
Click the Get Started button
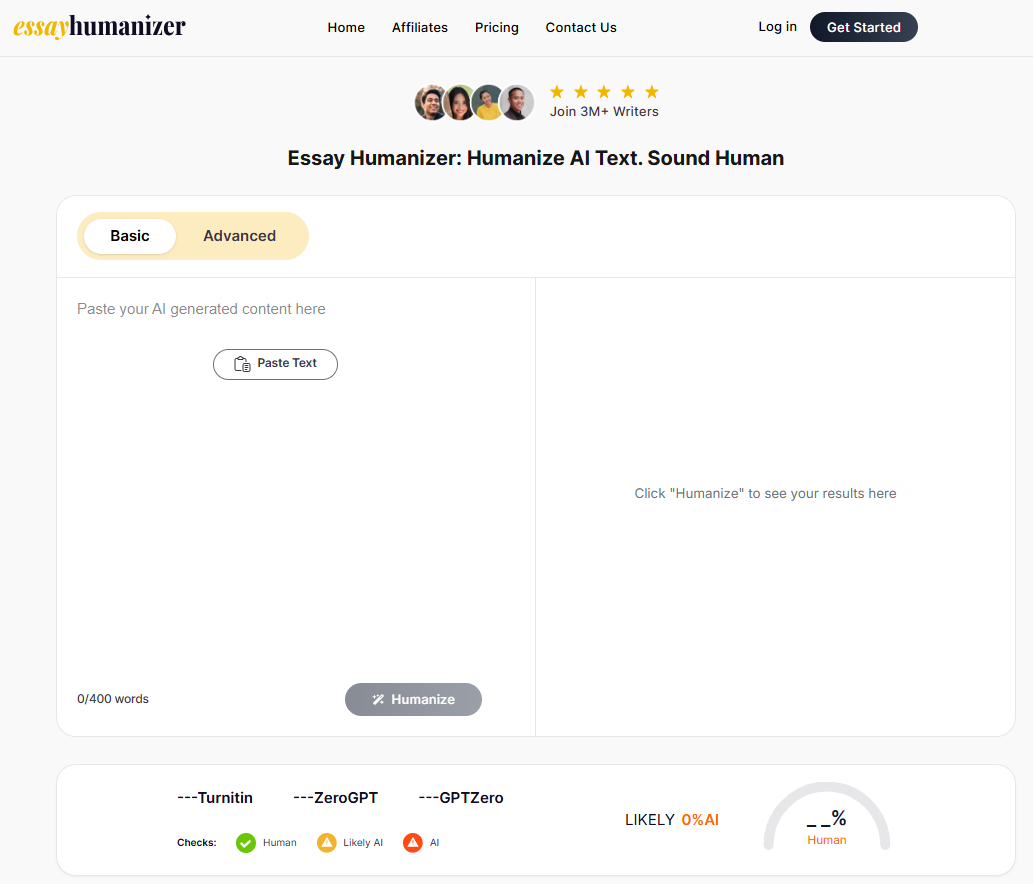pos(863,27)
